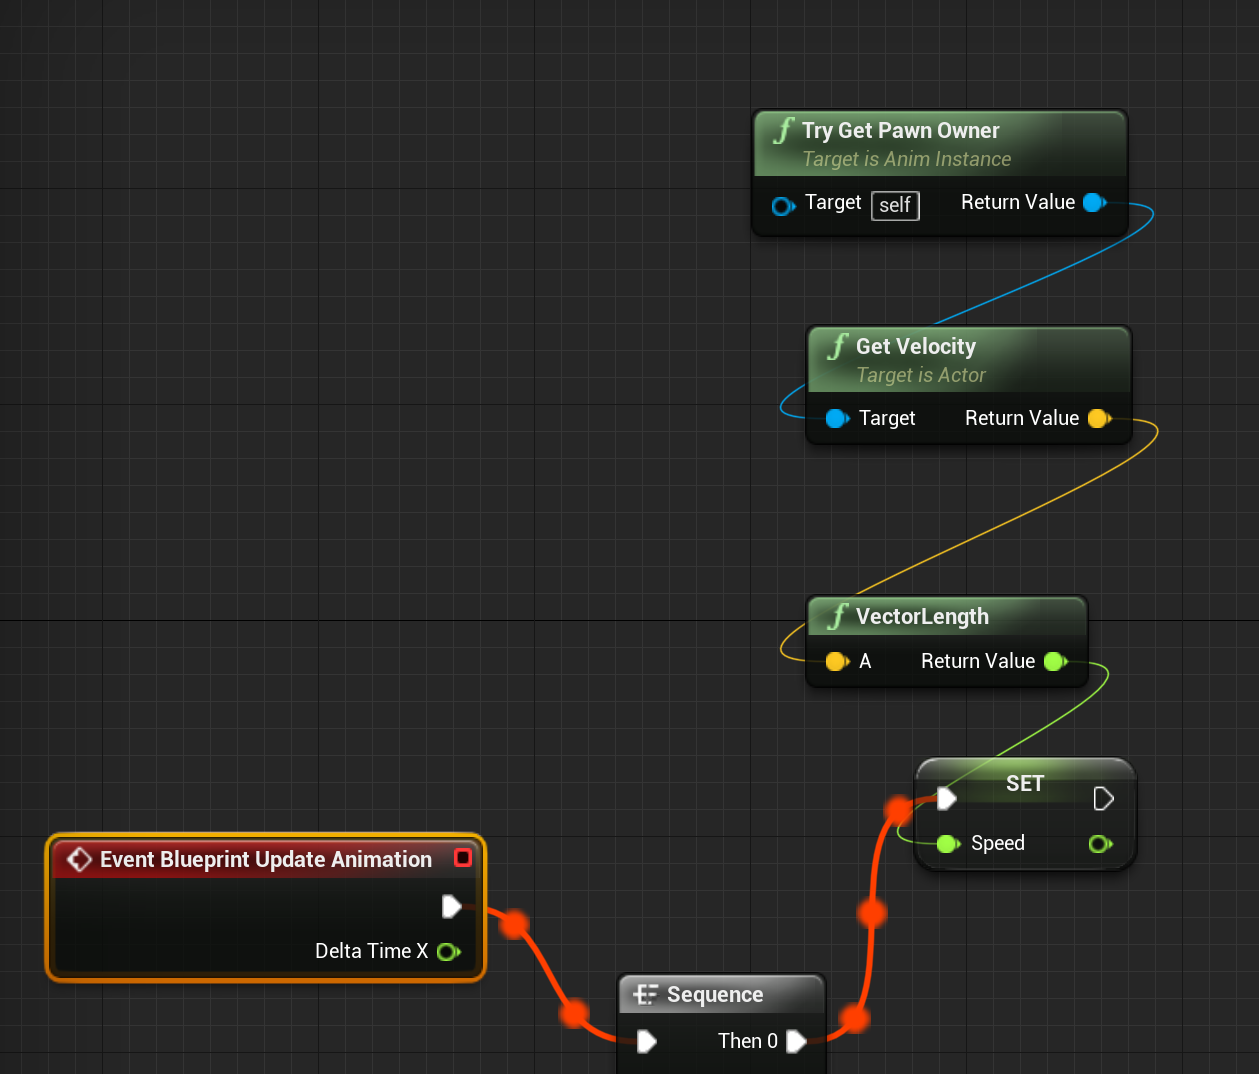Screen dimensions: 1259x1074
Task: Click the yellow A input pin on VectorLength
Action: 837,661
